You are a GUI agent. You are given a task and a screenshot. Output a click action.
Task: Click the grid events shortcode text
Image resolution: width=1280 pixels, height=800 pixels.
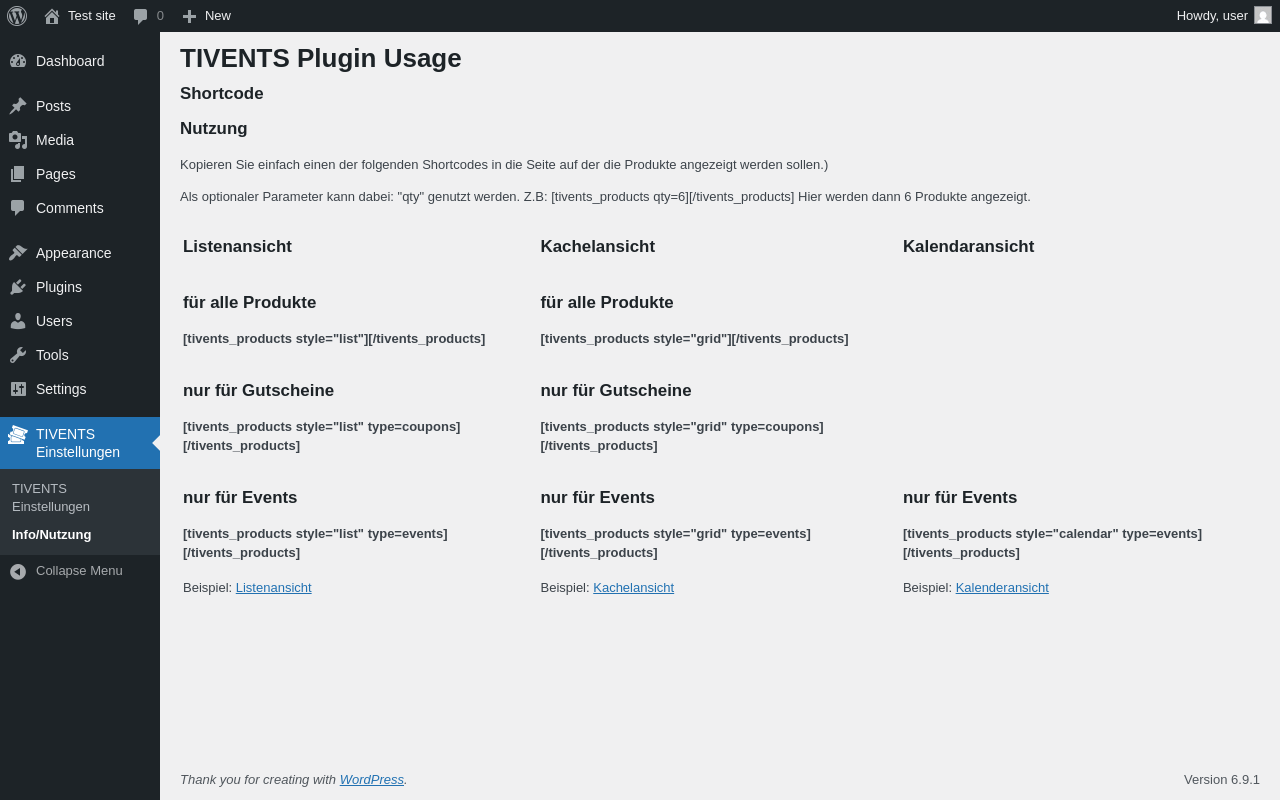coord(676,543)
